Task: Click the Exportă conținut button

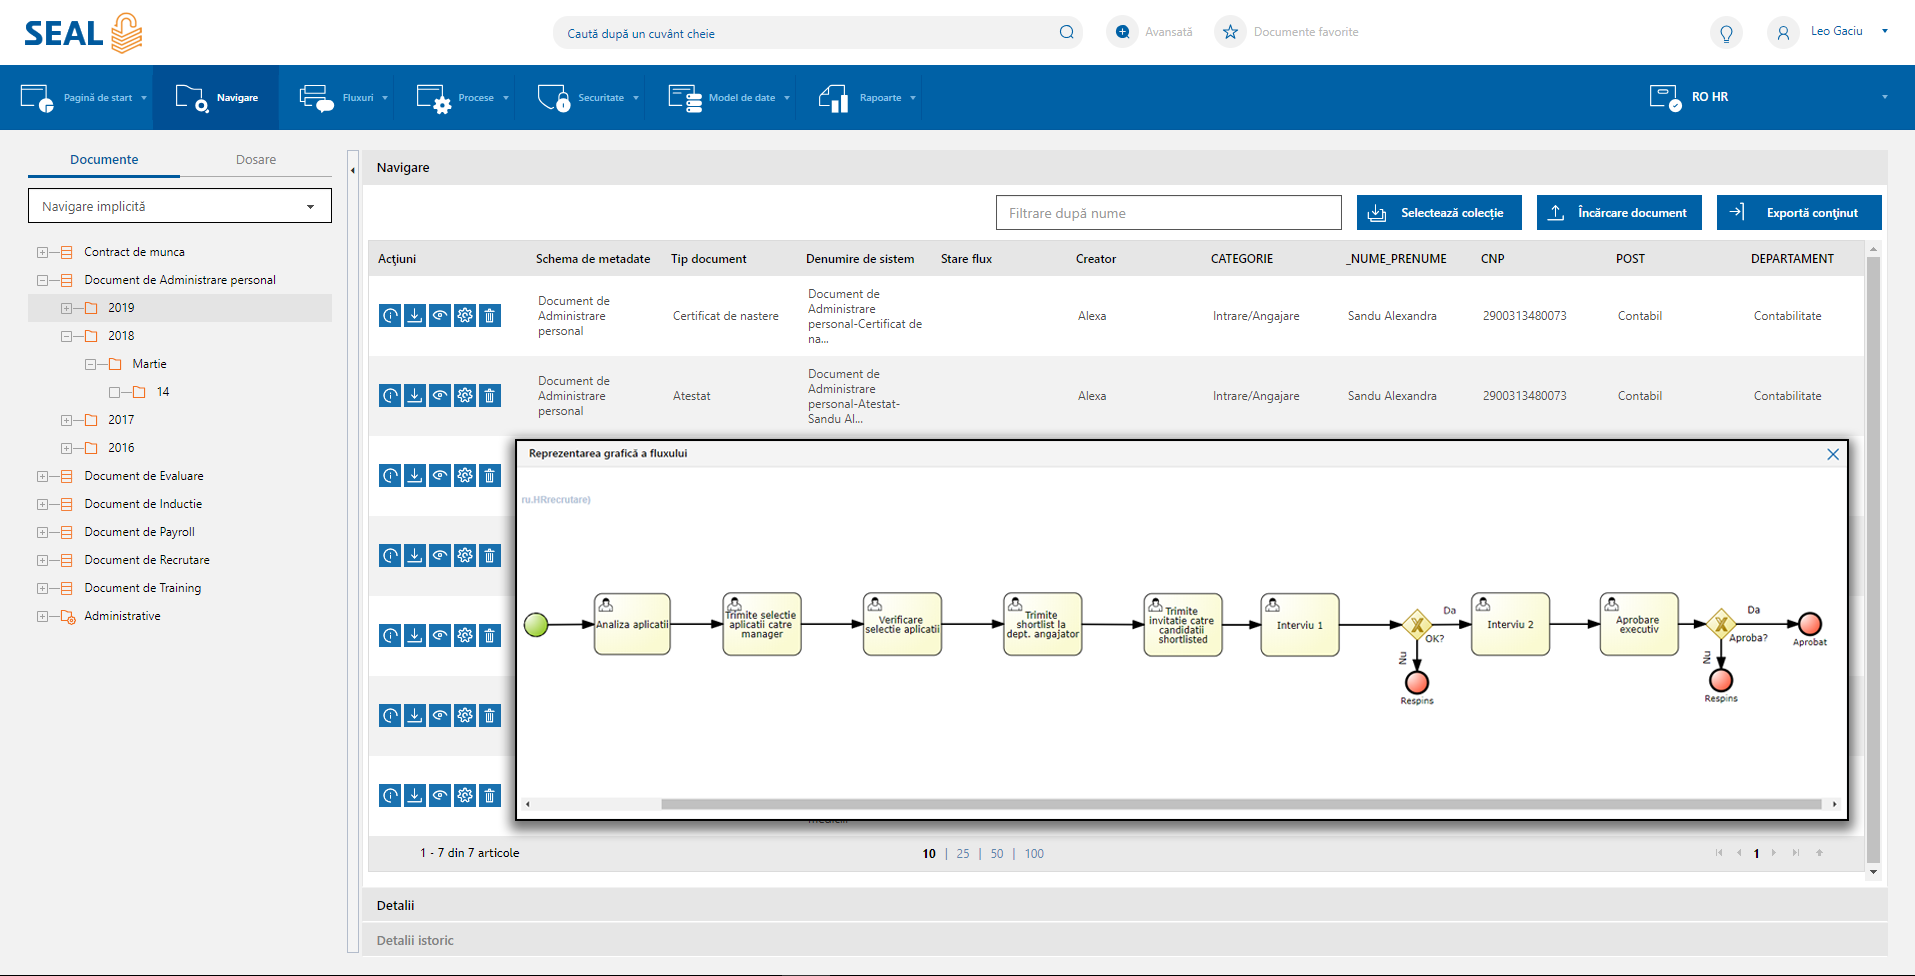Action: pos(1799,213)
